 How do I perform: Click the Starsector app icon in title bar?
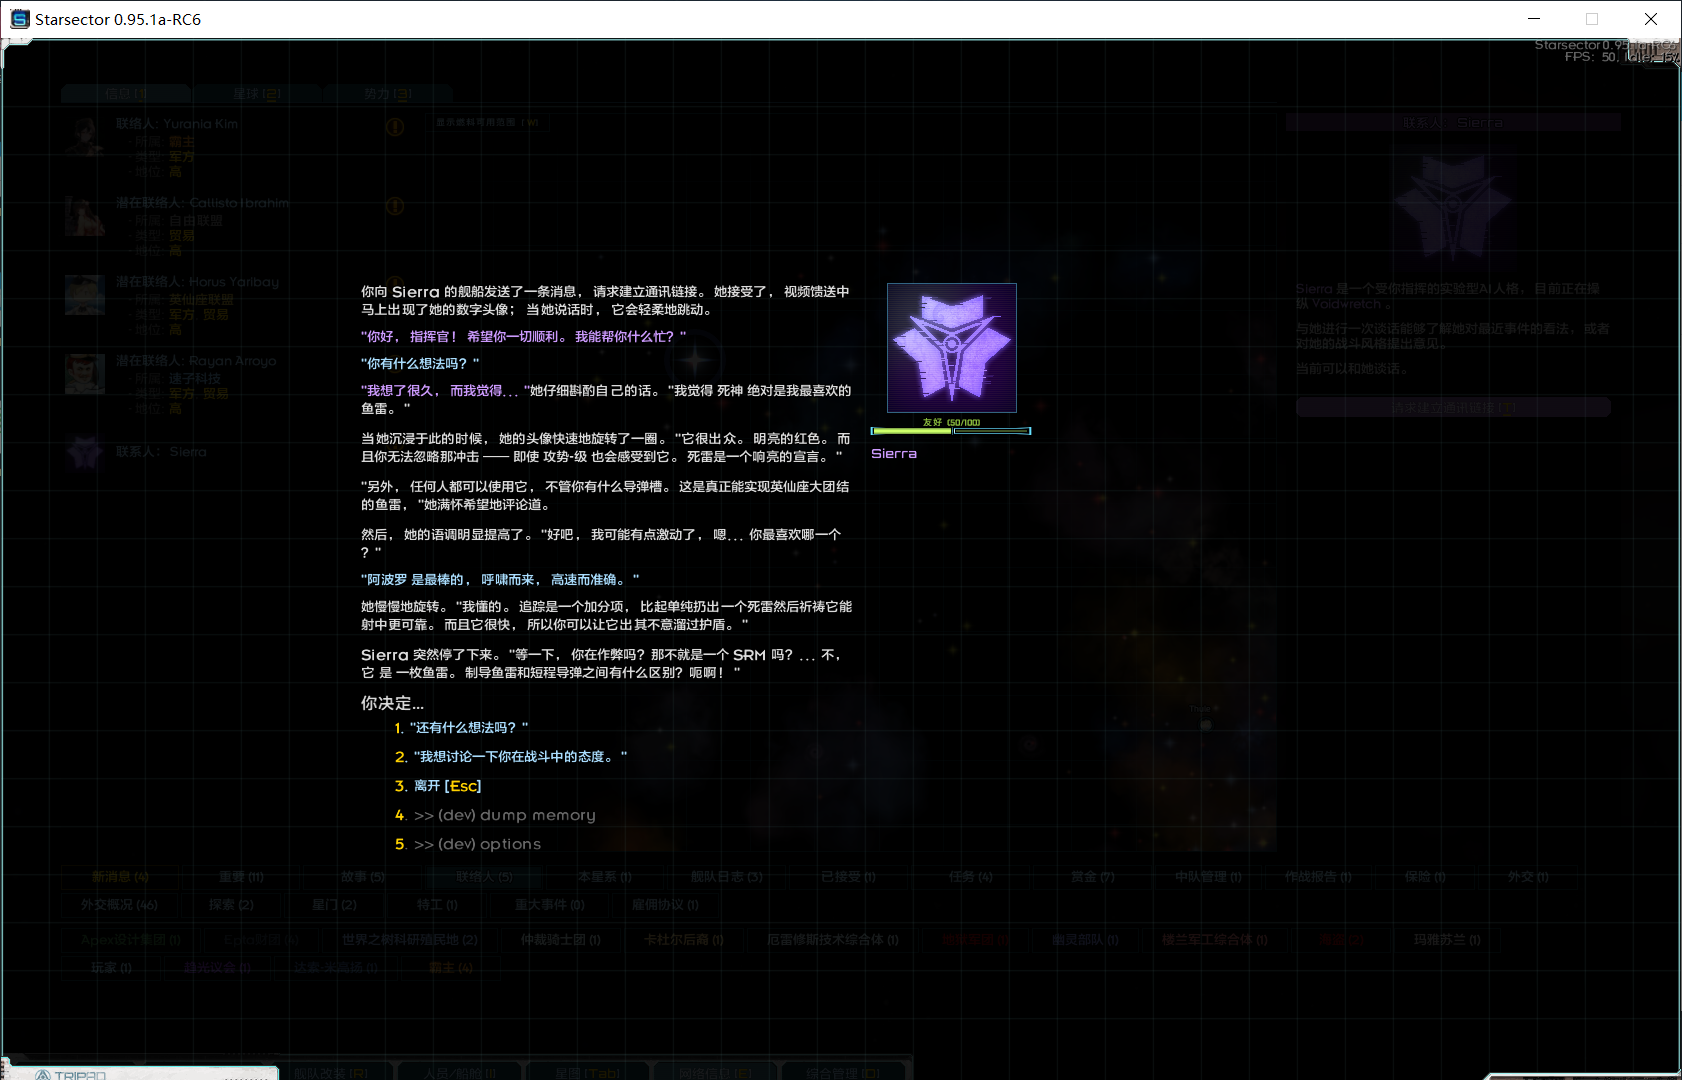pyautogui.click(x=19, y=19)
